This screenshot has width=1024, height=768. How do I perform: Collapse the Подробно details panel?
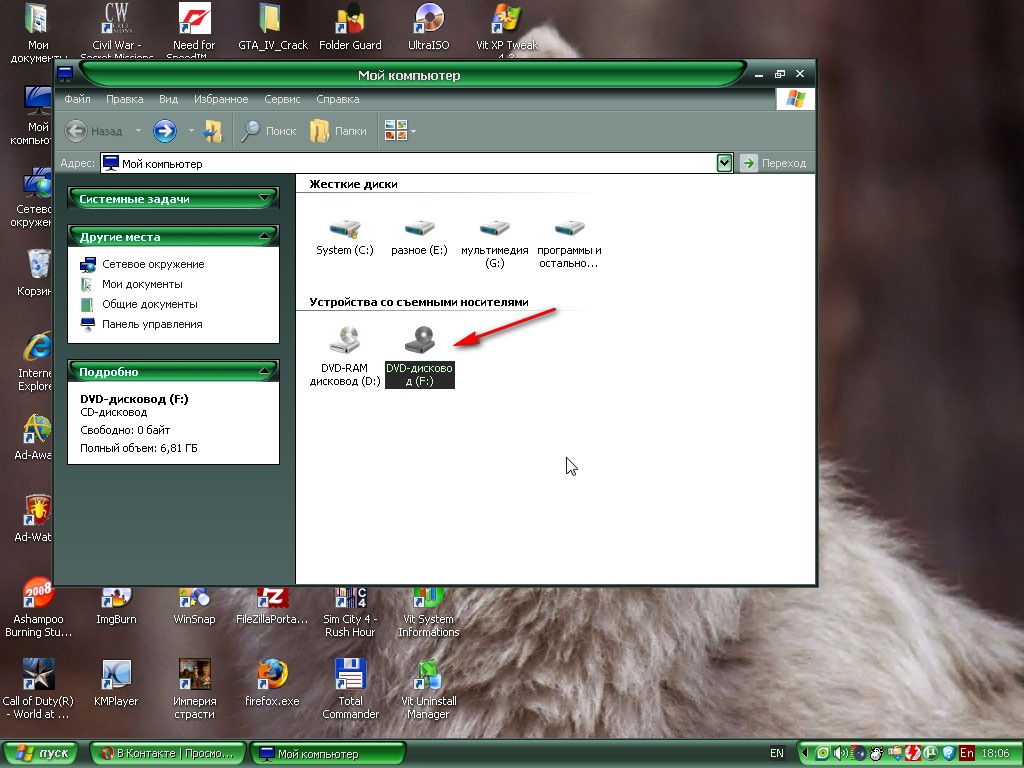[173, 372]
